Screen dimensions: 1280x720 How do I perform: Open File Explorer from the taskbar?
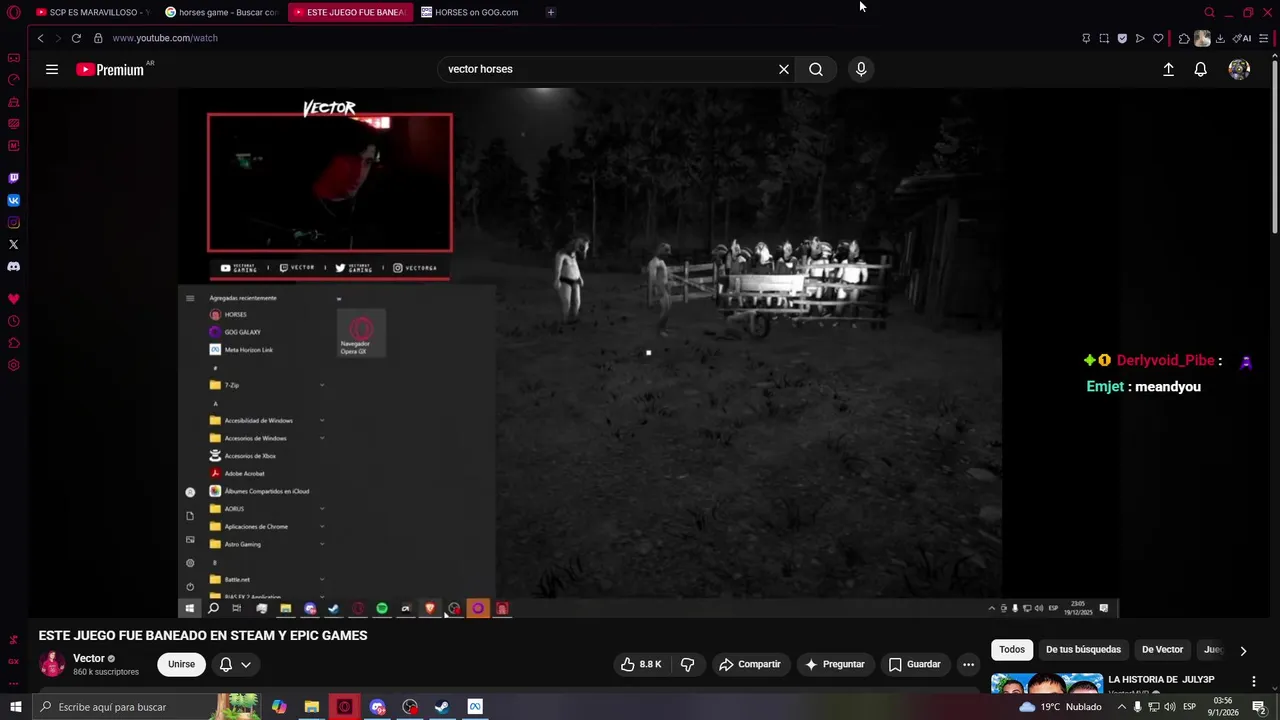pyautogui.click(x=312, y=707)
